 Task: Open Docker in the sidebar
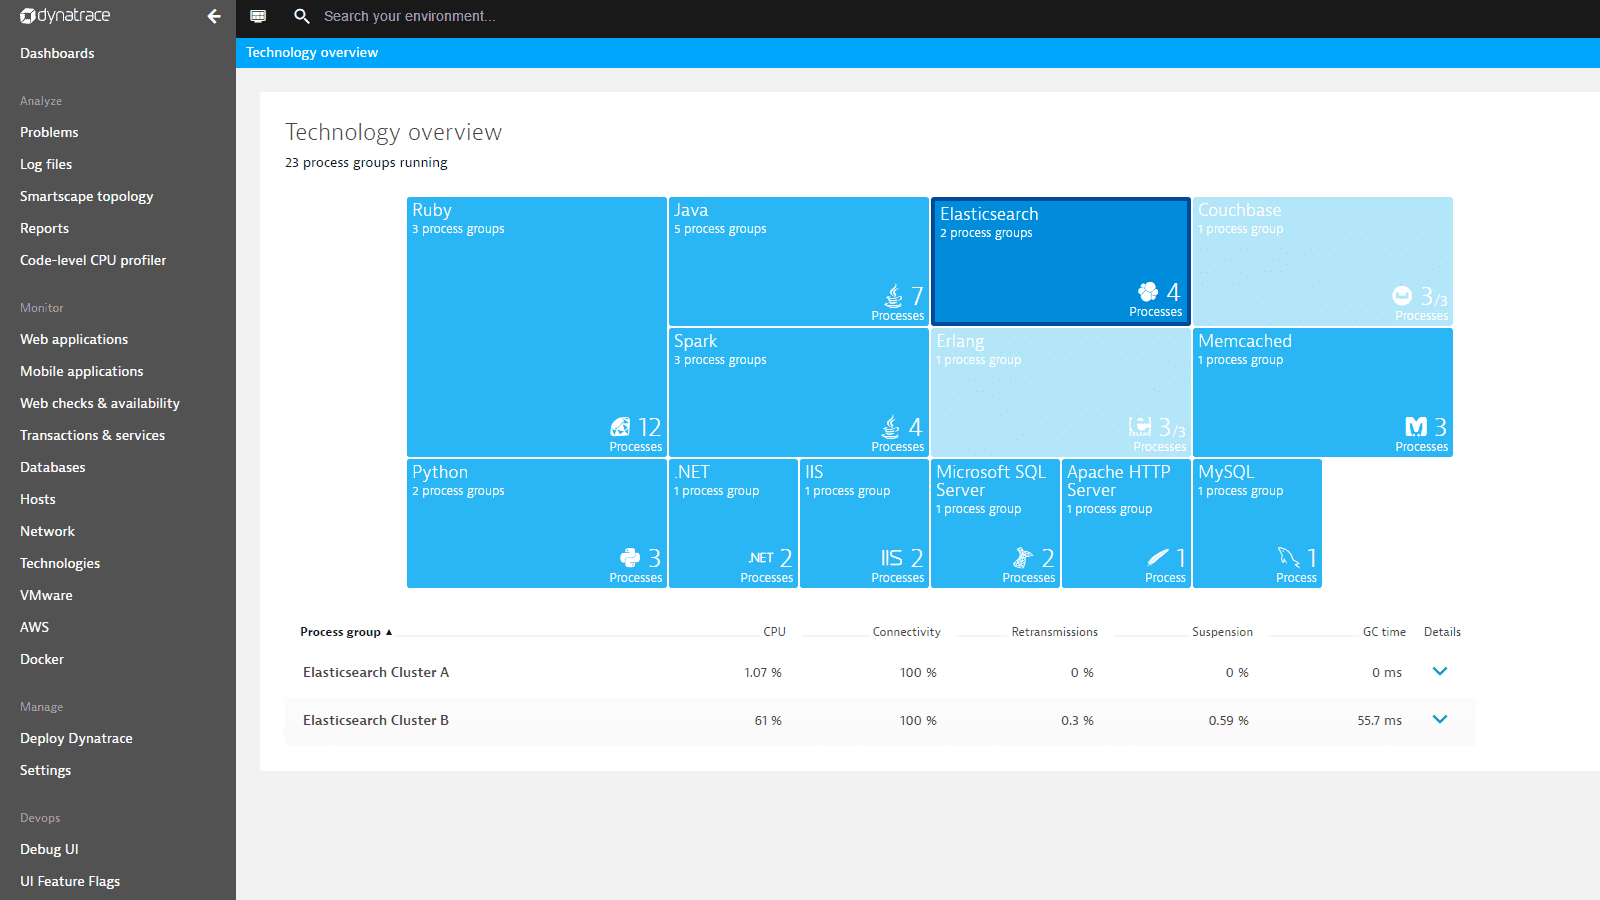point(42,659)
